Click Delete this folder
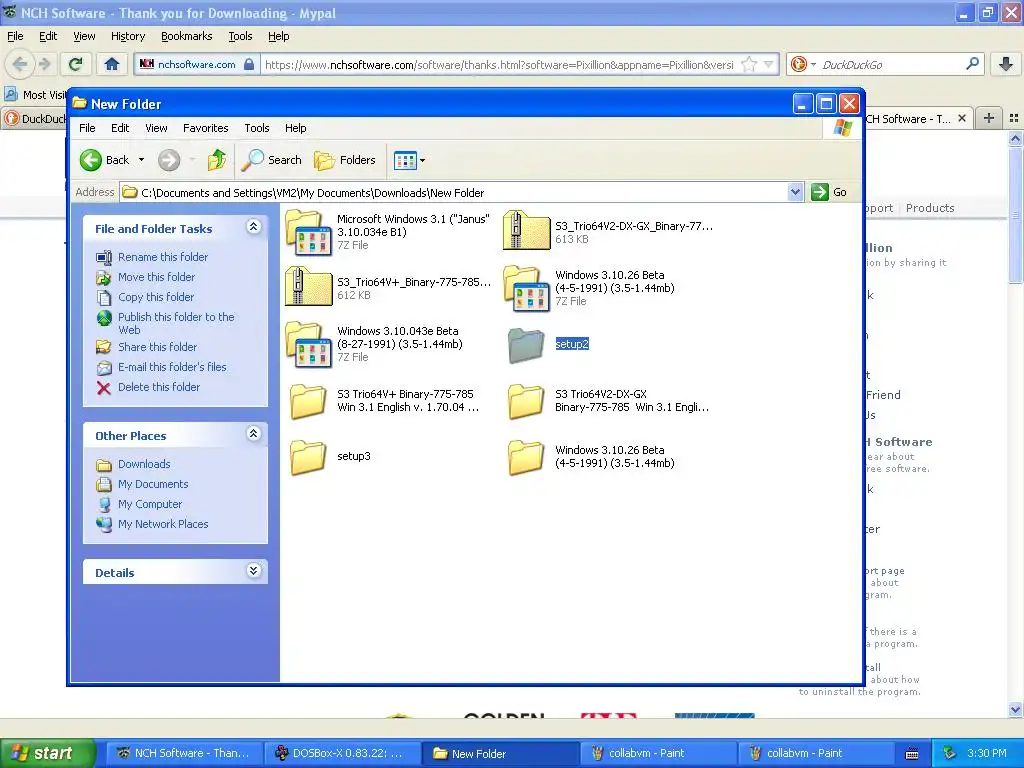Screen dimensions: 1024x768 coord(159,387)
